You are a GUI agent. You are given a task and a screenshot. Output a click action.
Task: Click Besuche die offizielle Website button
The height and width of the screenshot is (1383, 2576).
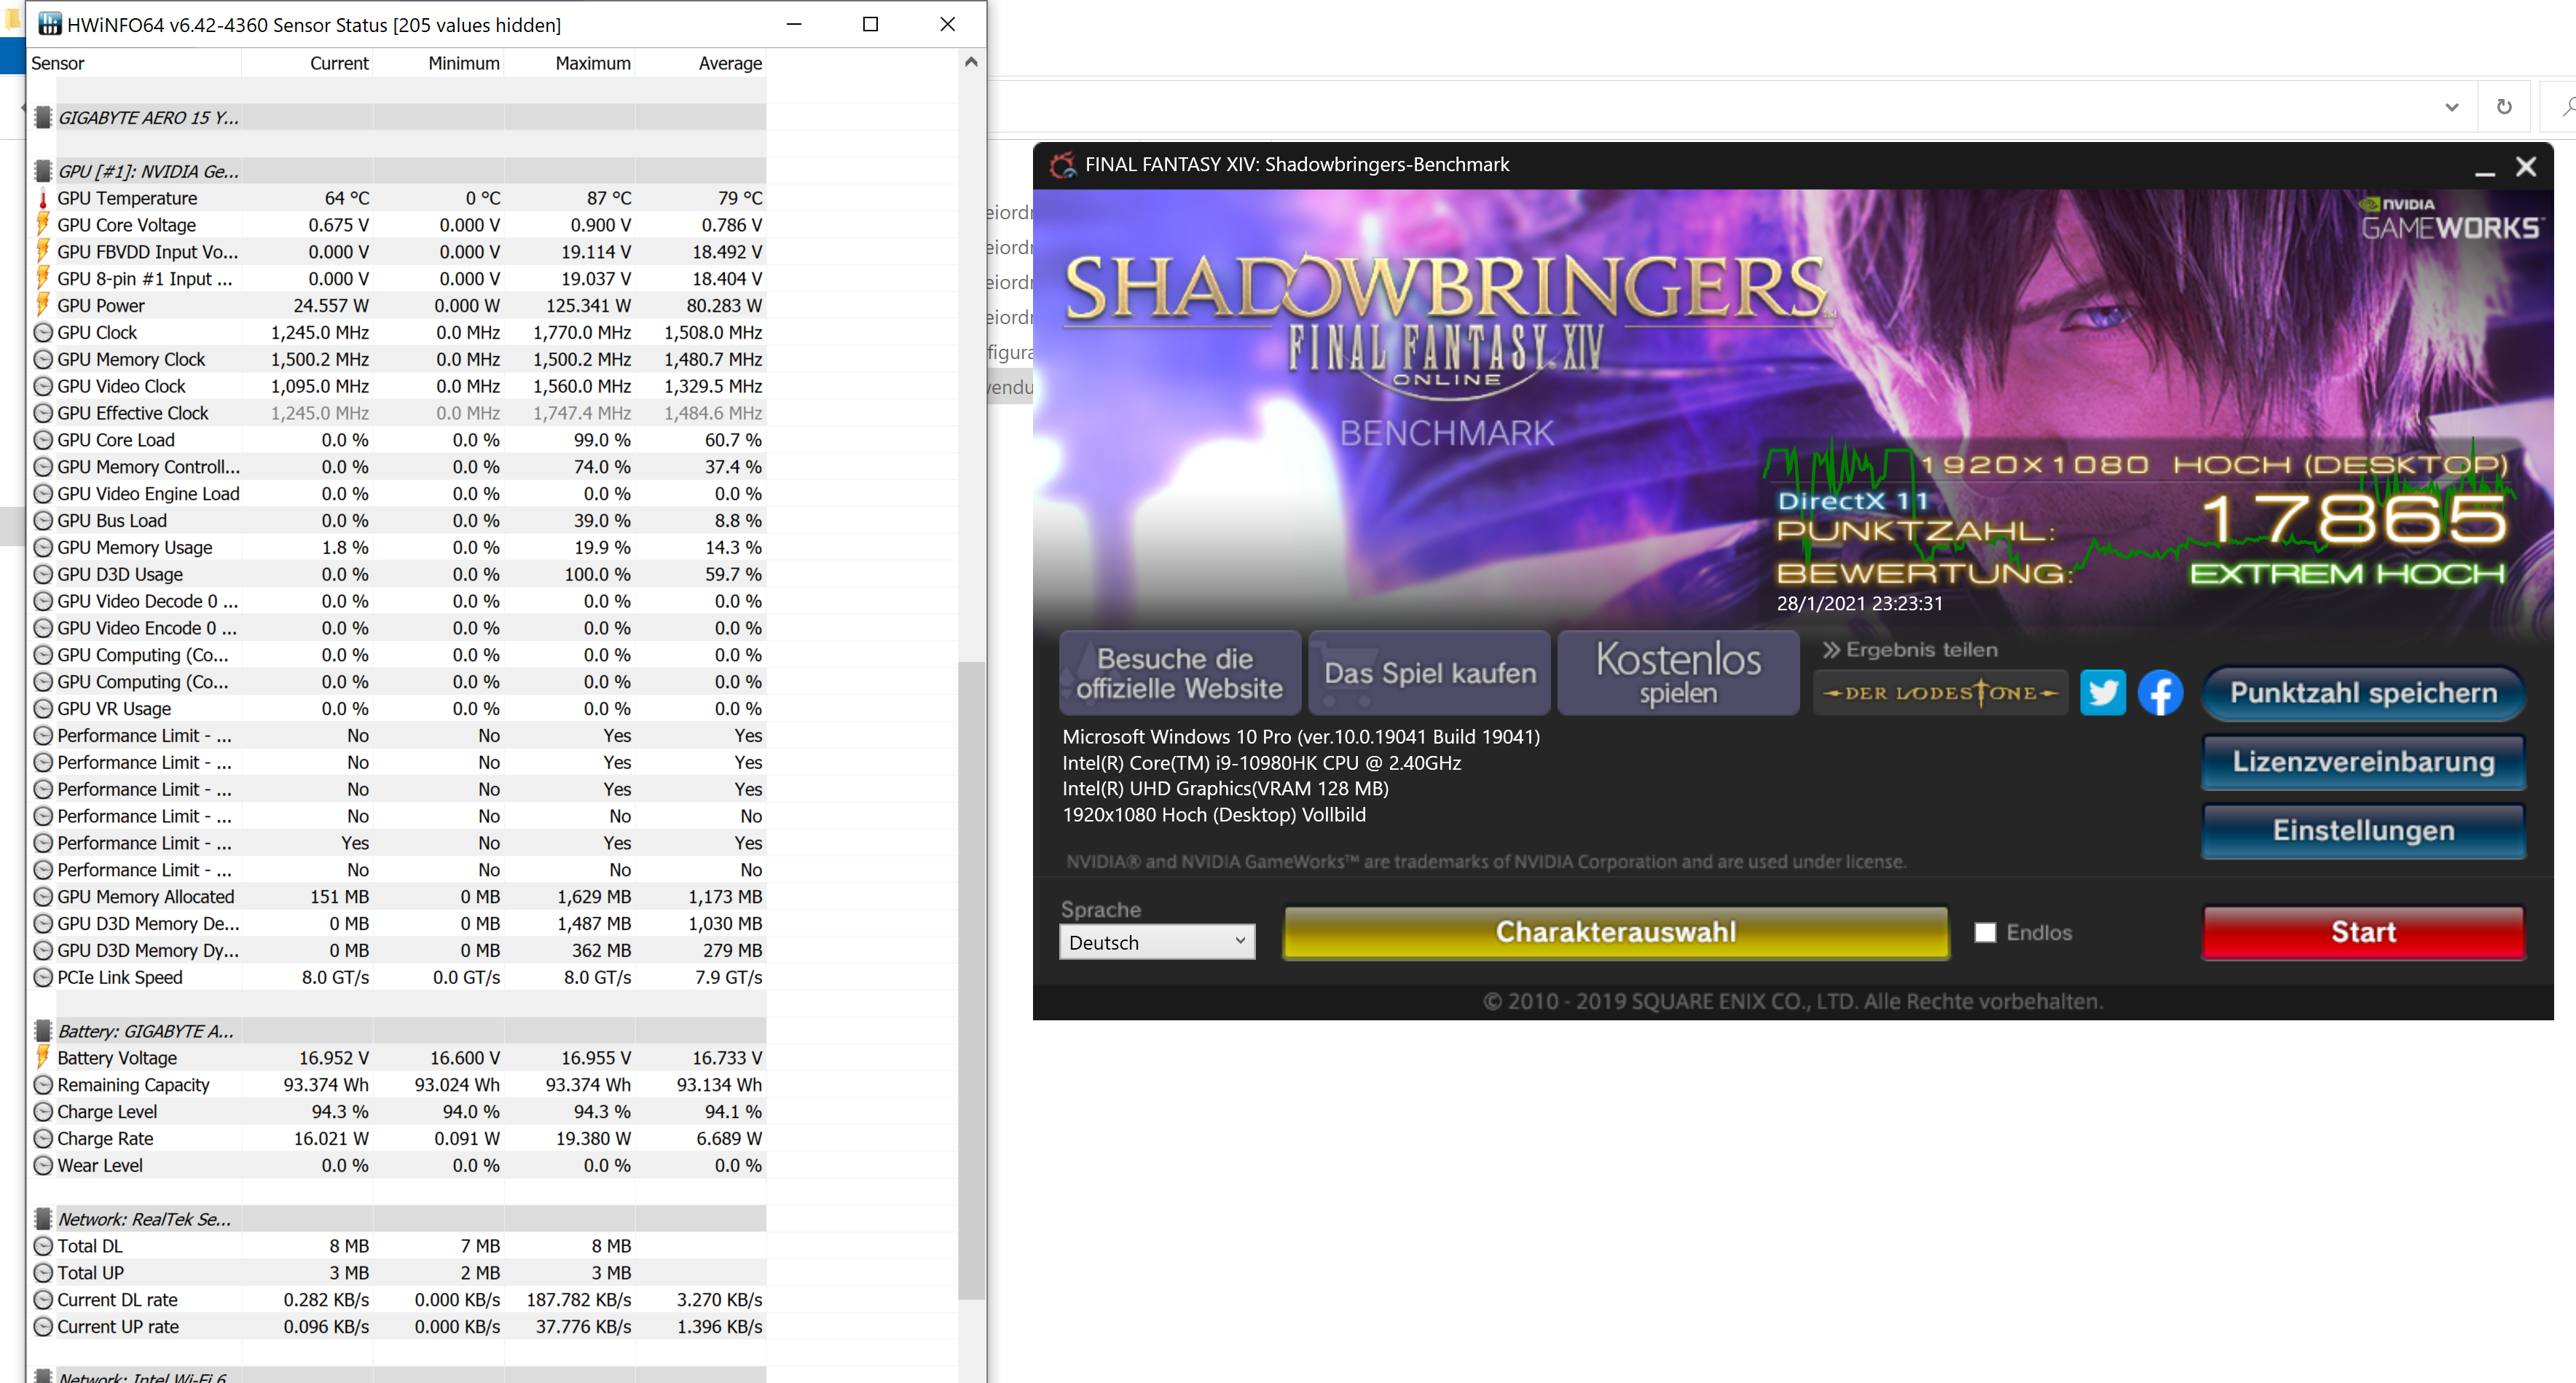coord(1180,673)
